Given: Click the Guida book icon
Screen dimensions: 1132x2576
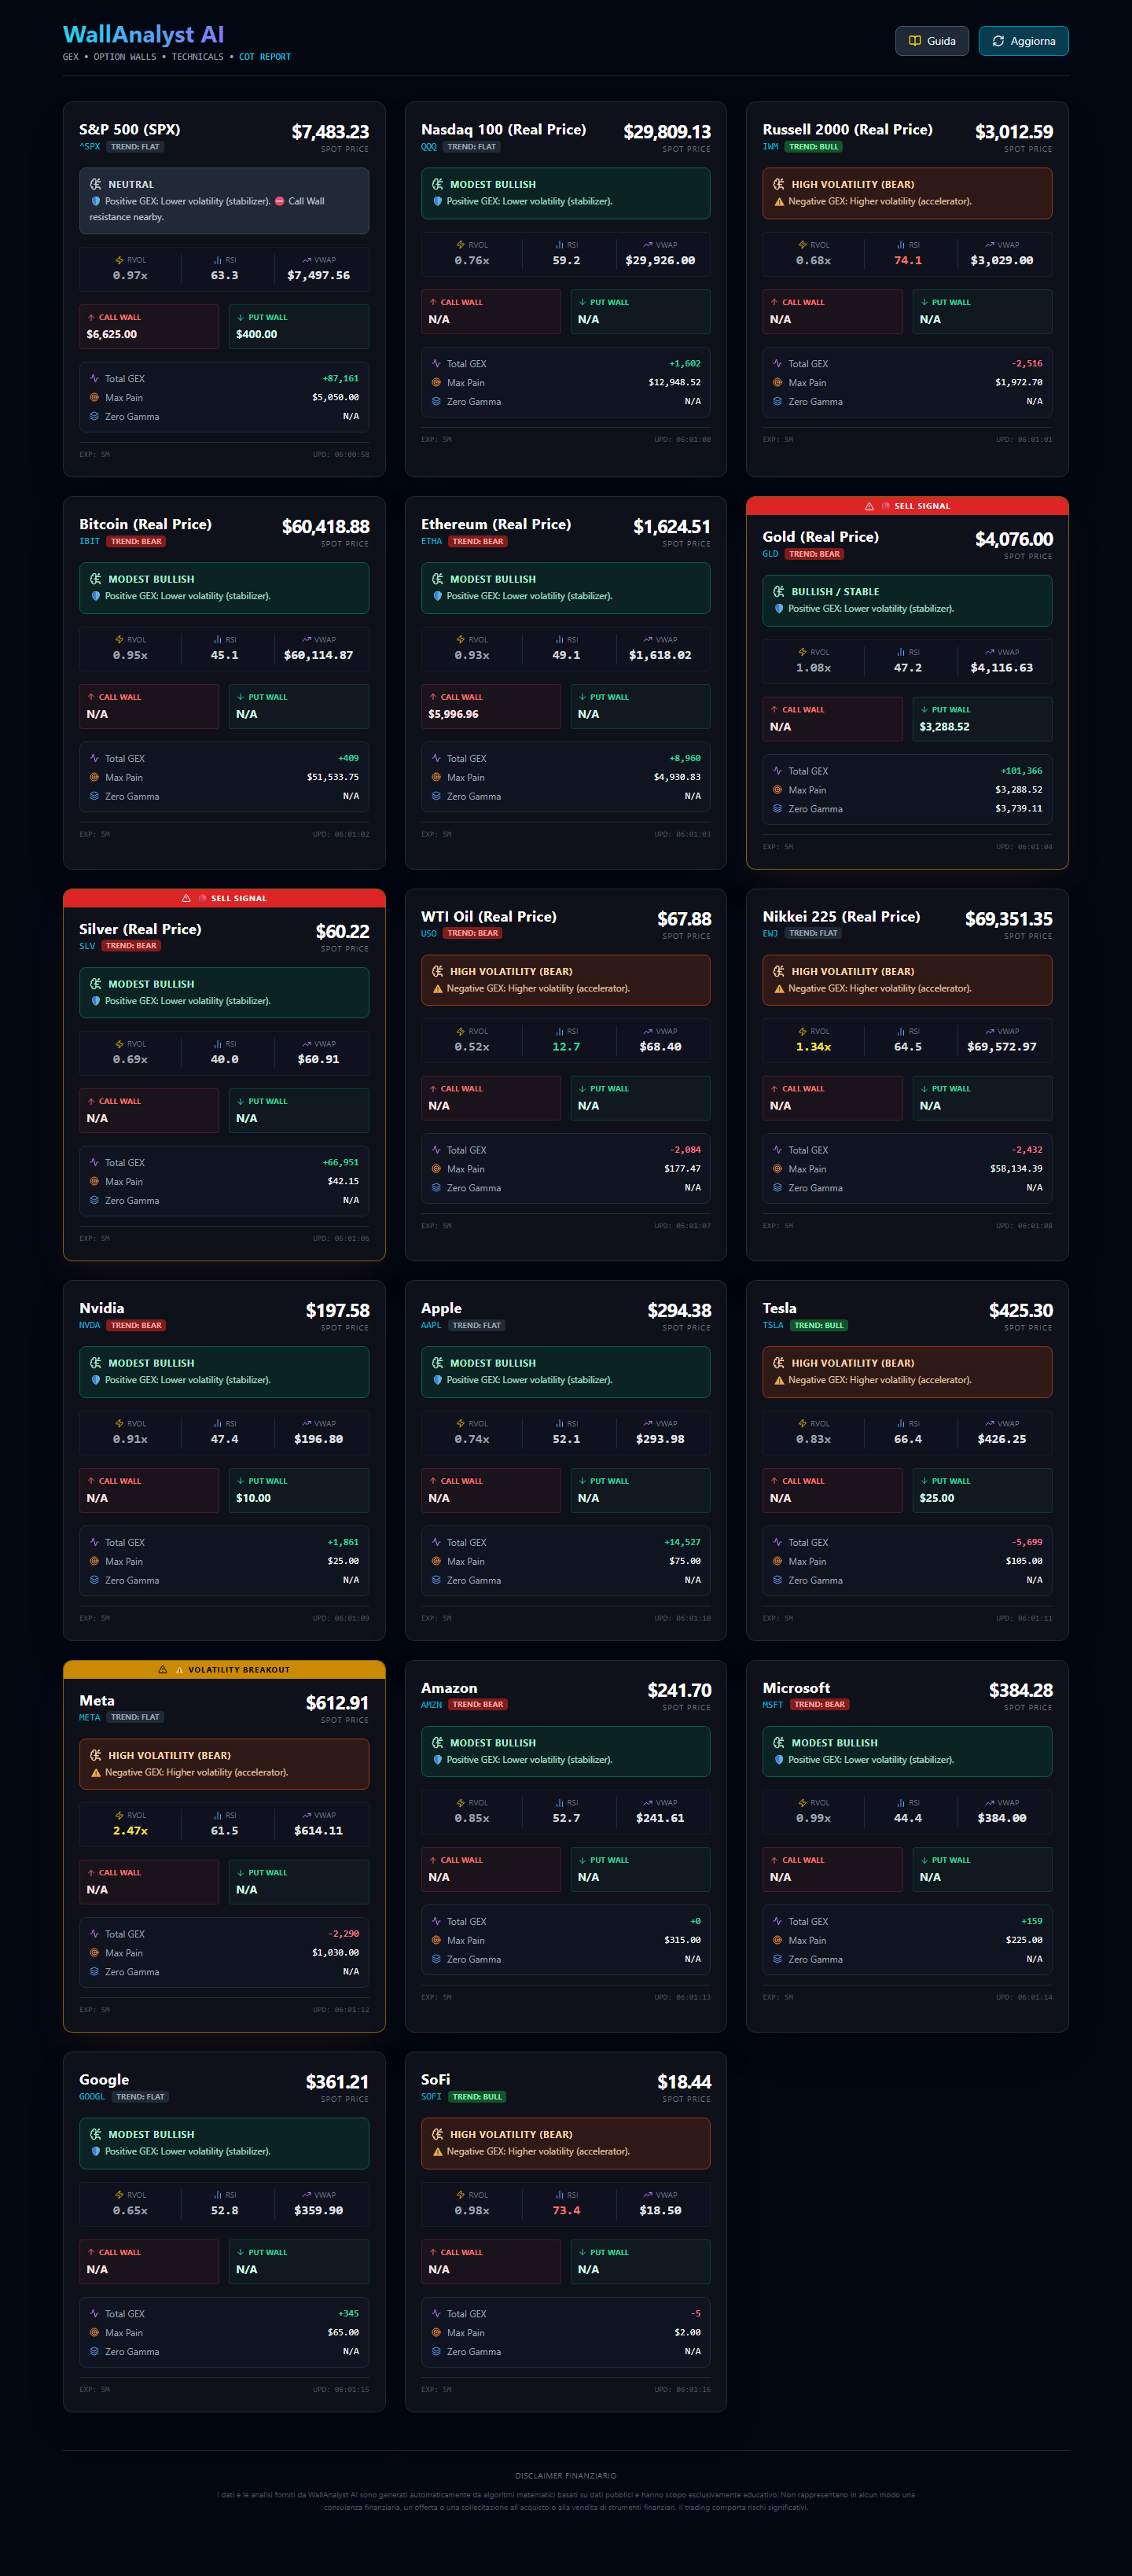Looking at the screenshot, I should click(x=914, y=41).
